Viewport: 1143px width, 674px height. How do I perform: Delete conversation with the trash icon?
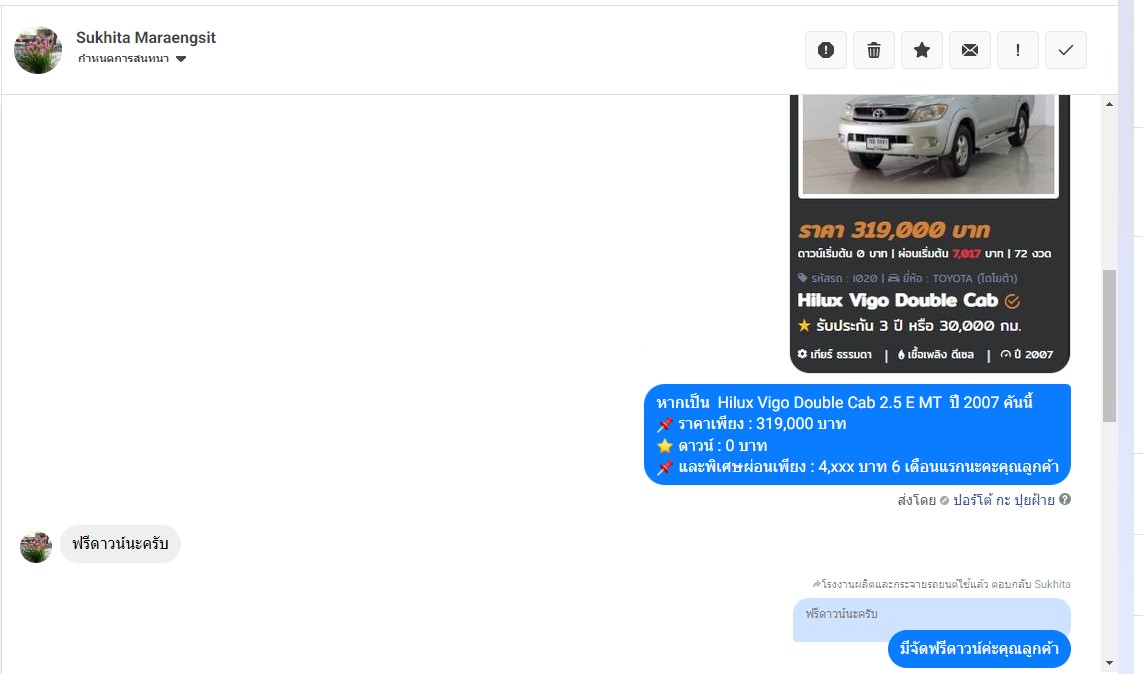(x=873, y=50)
